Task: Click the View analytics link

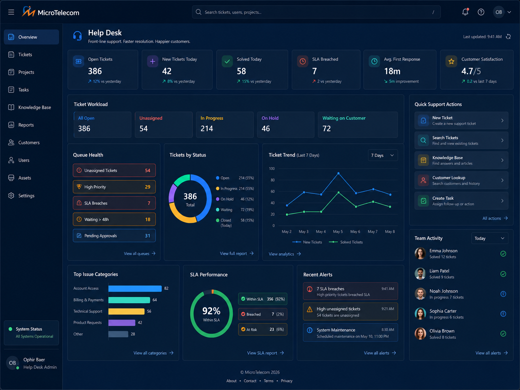Action: pos(285,254)
